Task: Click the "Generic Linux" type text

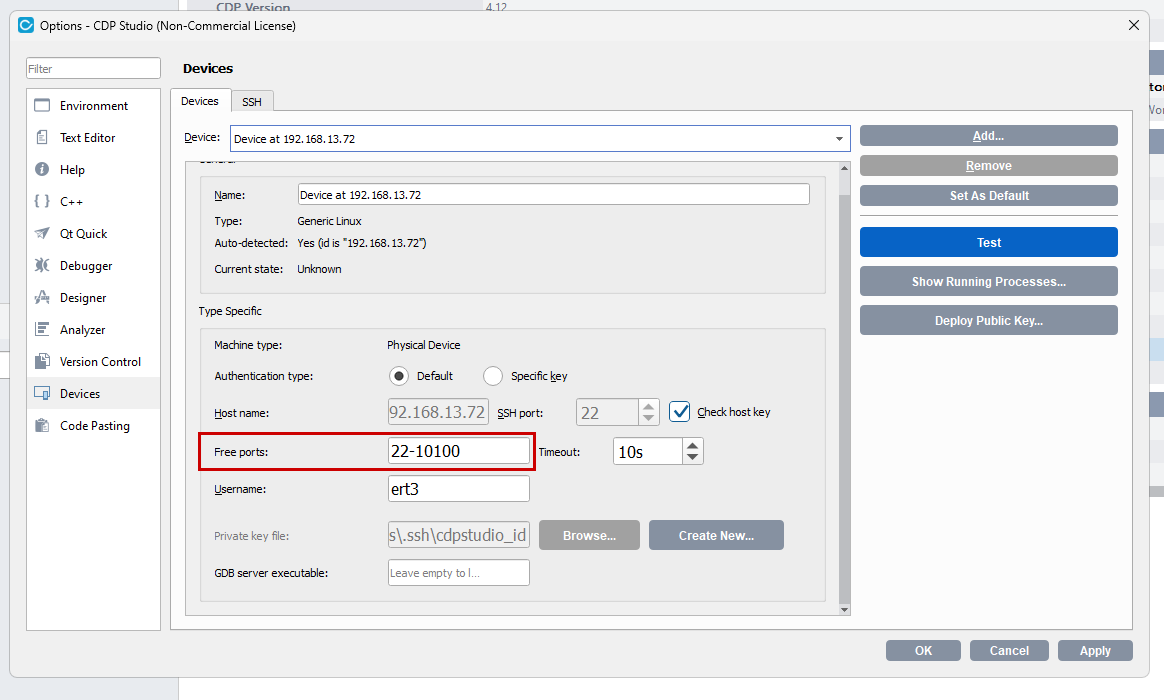Action: pyautogui.click(x=330, y=221)
